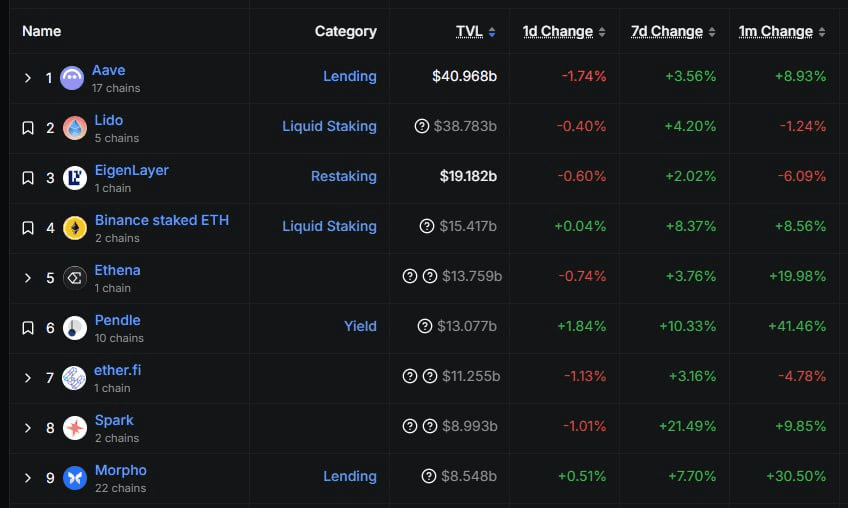848x508 pixels.
Task: Click Morpho 1m change +30.50%
Action: point(796,476)
